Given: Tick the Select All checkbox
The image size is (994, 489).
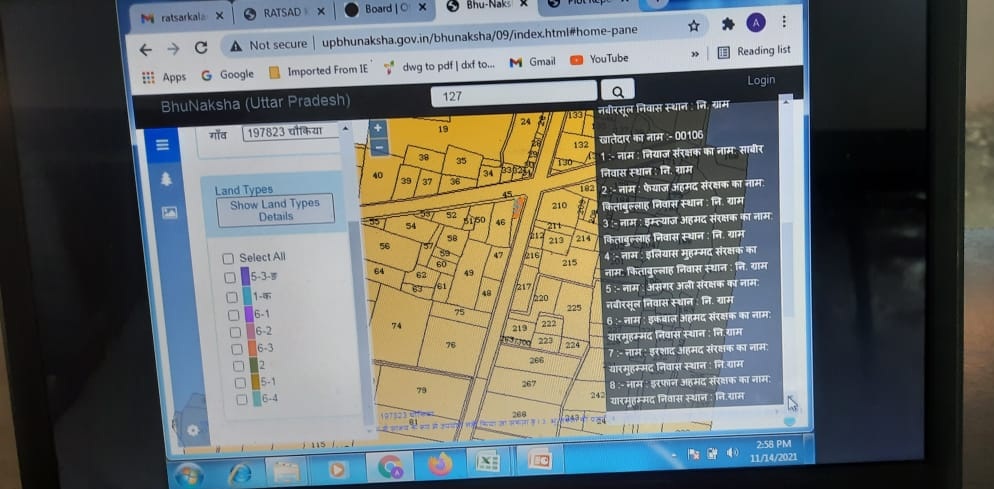Looking at the screenshot, I should point(228,258).
